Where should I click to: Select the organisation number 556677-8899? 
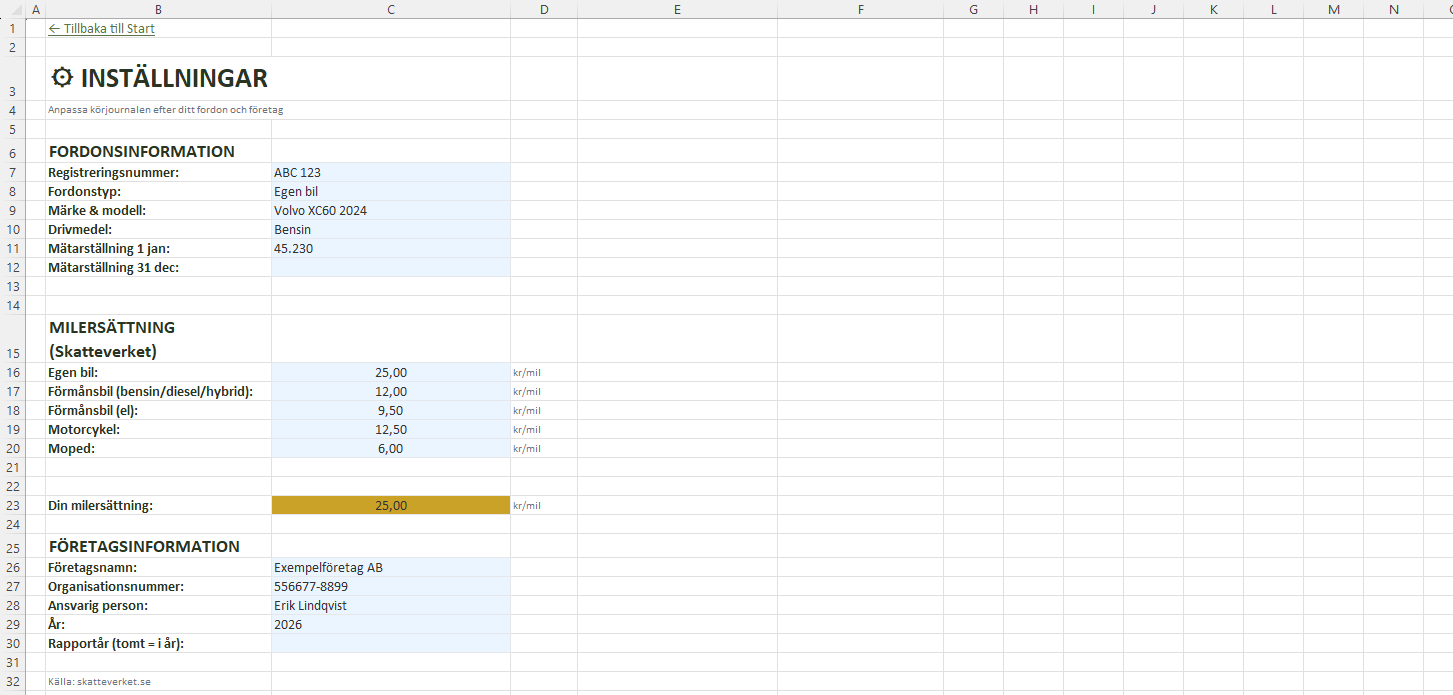pyautogui.click(x=391, y=587)
